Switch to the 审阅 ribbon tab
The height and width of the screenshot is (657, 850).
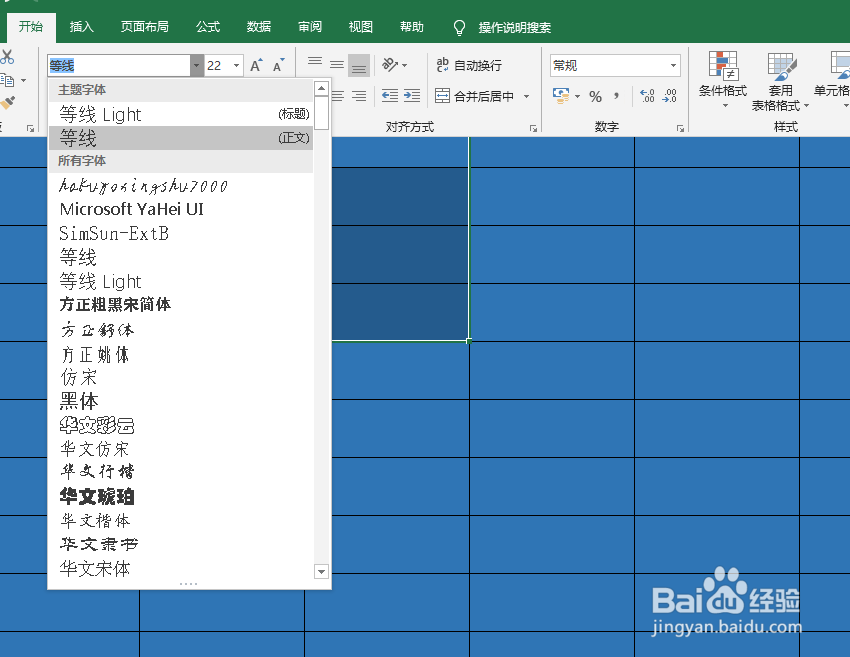coord(309,27)
